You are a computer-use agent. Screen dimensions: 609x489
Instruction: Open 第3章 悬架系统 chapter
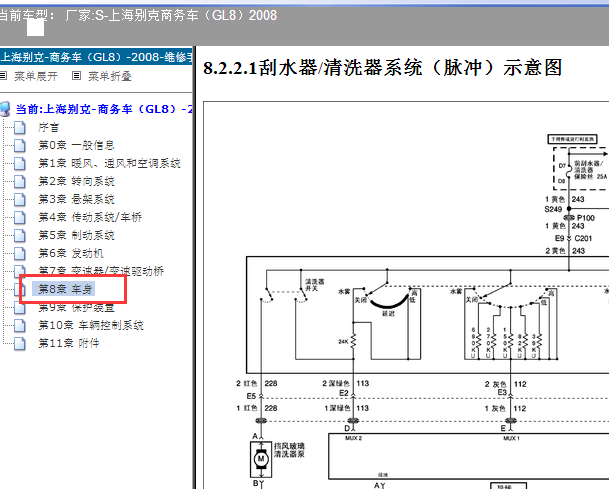[x=77, y=199]
